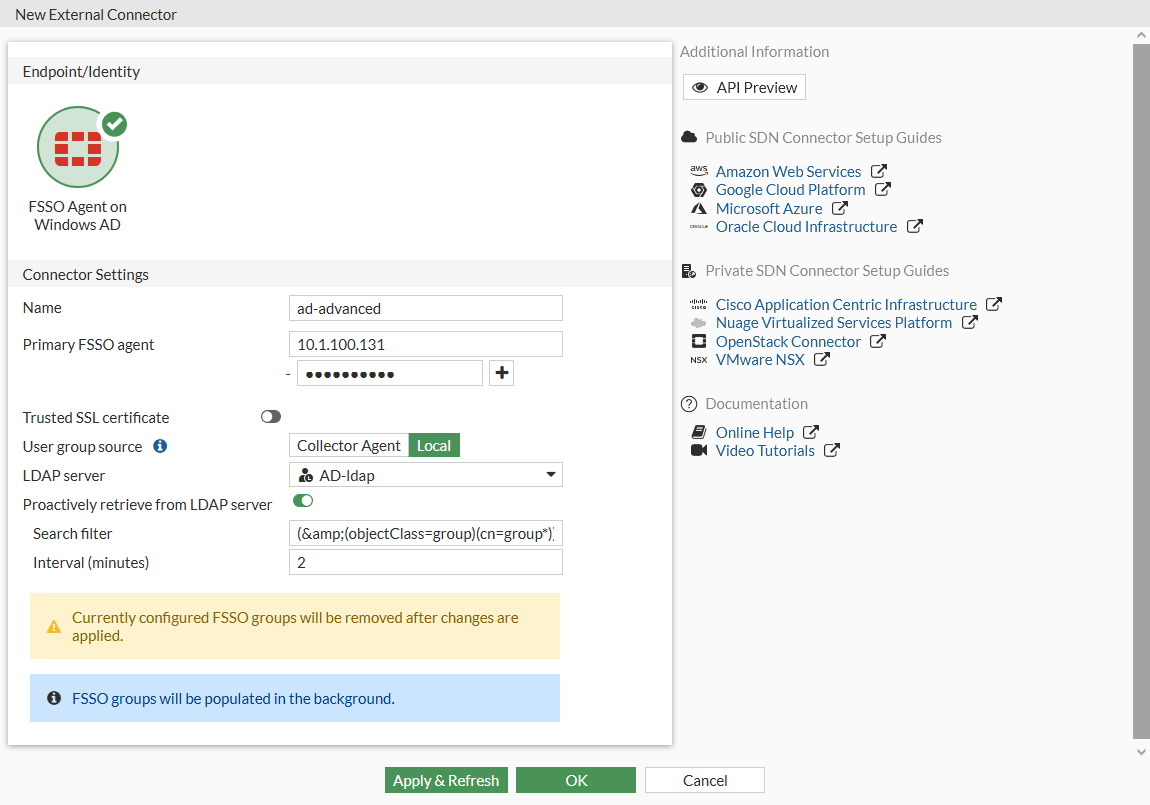Screen dimensions: 1150x805
Task: Click external link icon beside Online Help
Action: point(811,432)
